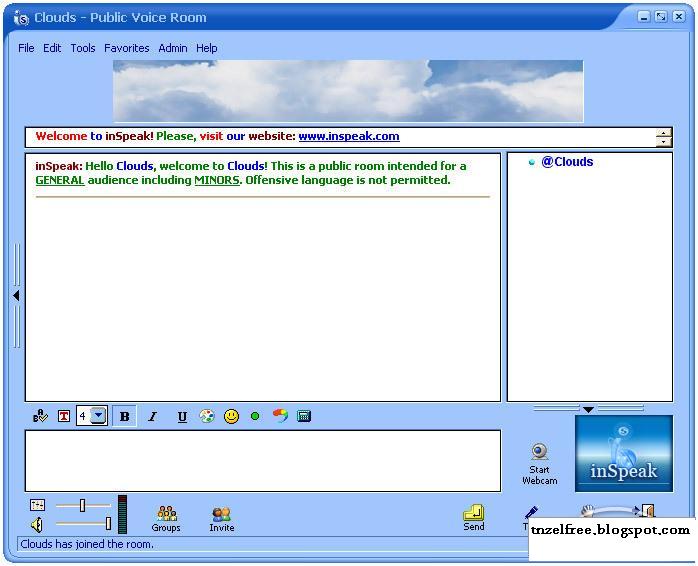Click the Start Webcam button

click(540, 464)
